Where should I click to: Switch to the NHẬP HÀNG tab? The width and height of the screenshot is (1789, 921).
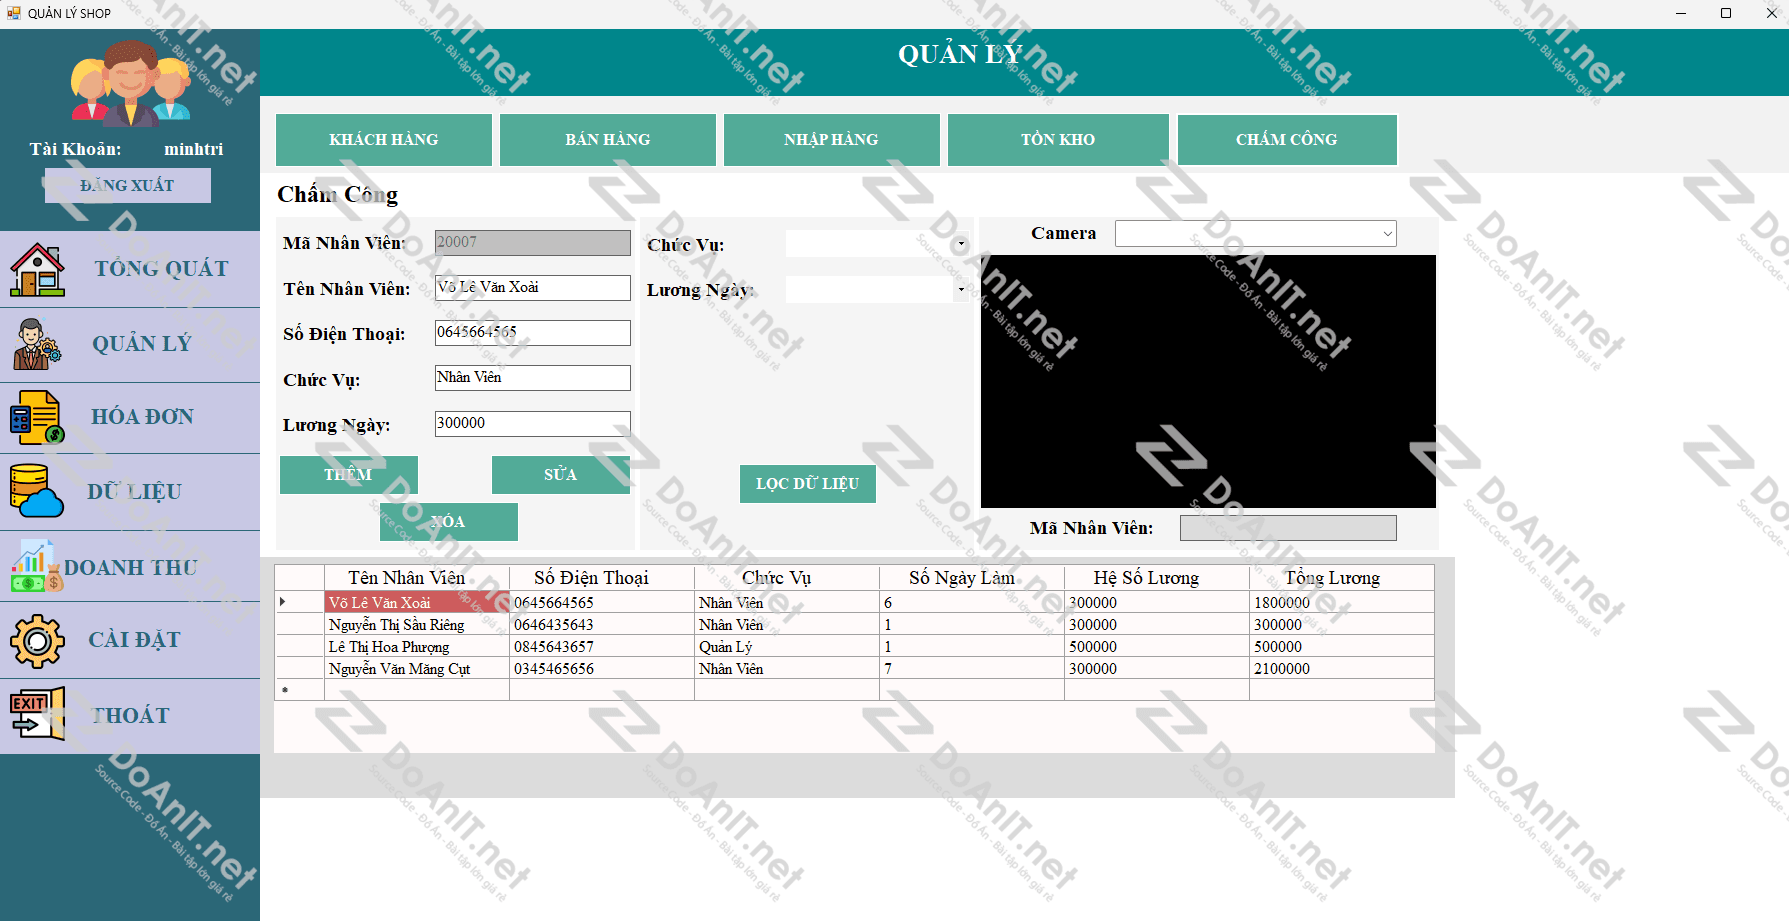[832, 140]
